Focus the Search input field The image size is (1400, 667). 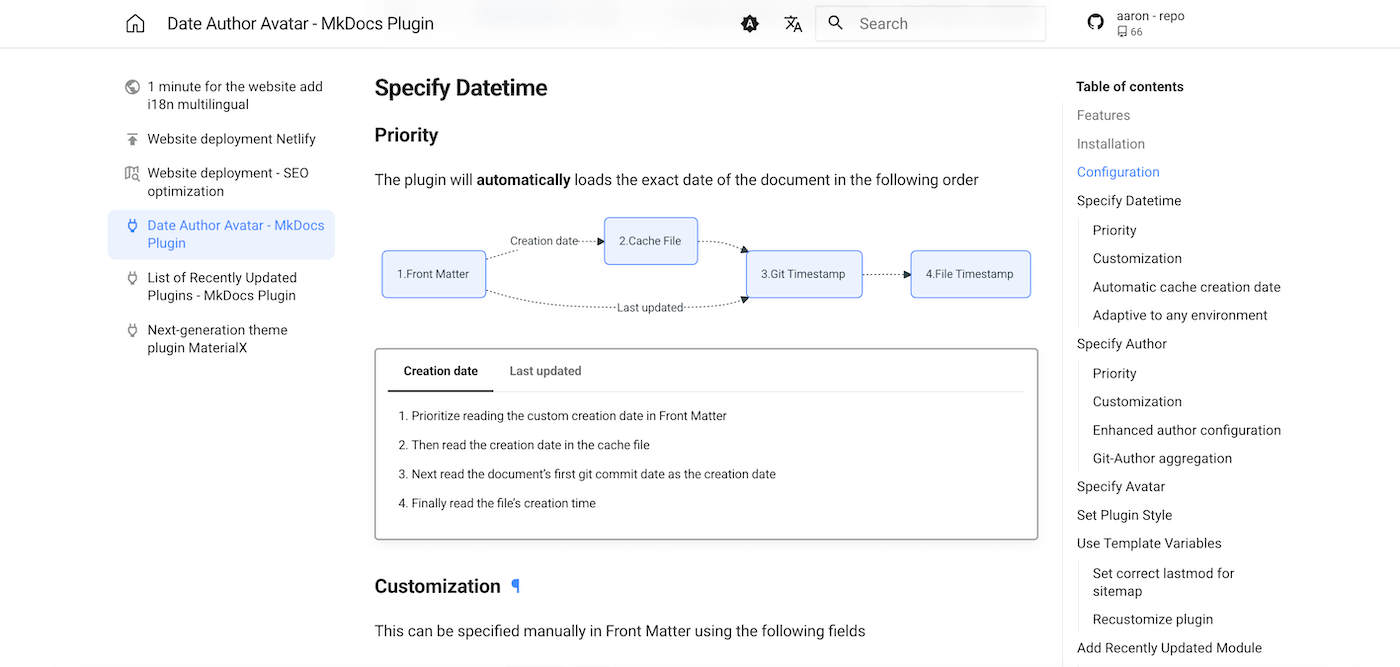(x=930, y=23)
